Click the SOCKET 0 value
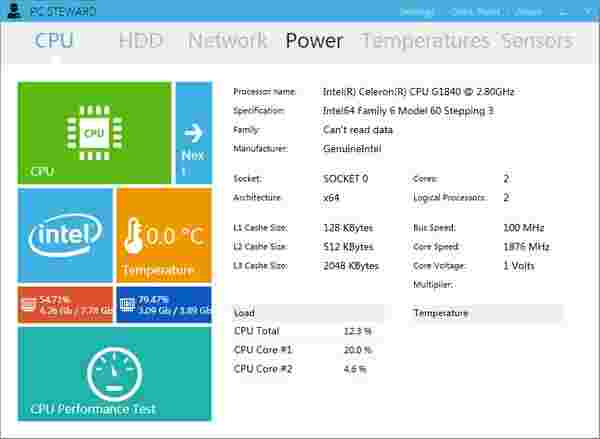 pyautogui.click(x=346, y=179)
